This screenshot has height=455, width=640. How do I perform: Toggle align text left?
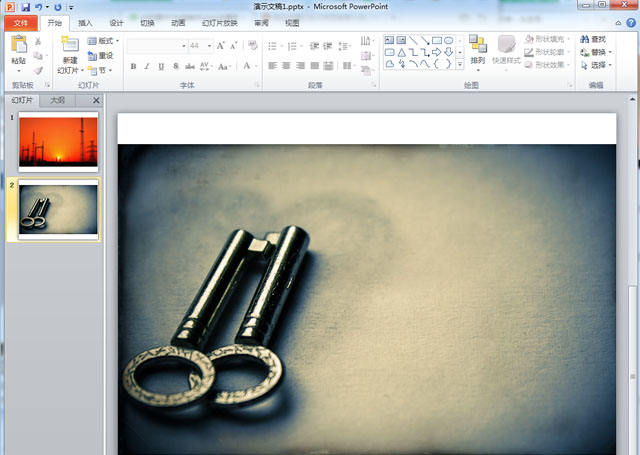[273, 66]
